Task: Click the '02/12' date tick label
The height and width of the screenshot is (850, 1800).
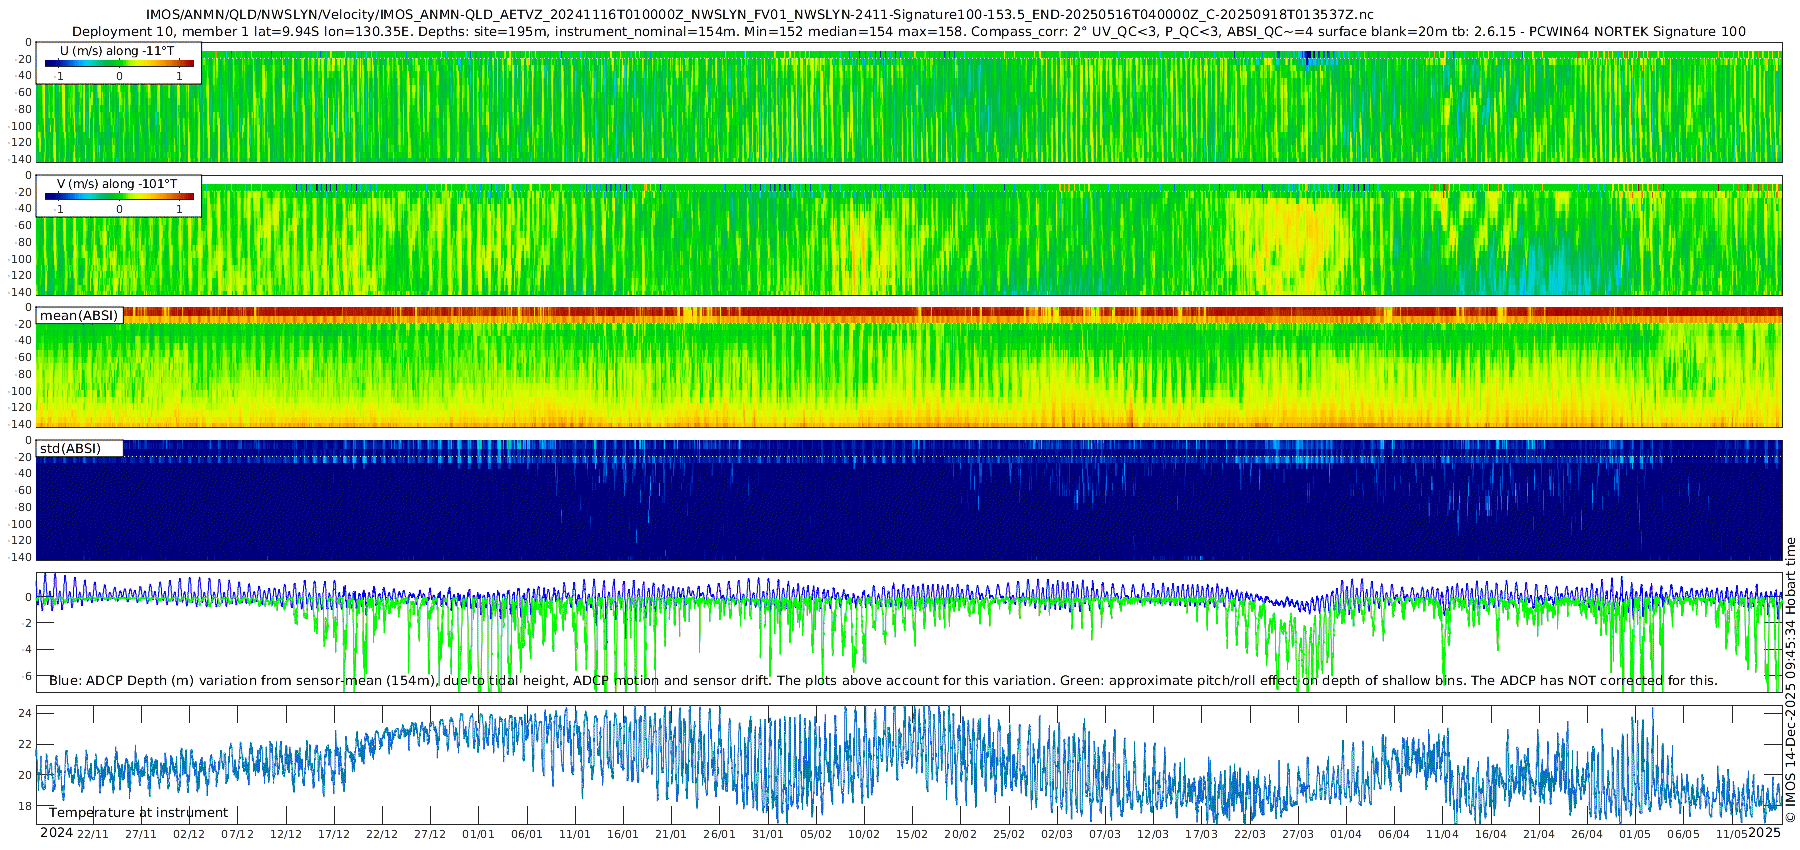Action: [189, 834]
